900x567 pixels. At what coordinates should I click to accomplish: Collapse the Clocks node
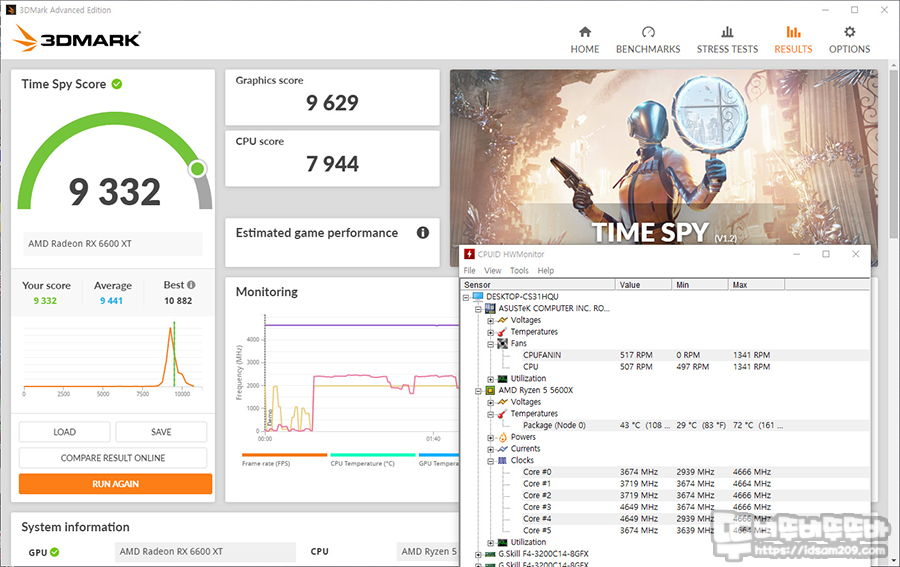490,461
